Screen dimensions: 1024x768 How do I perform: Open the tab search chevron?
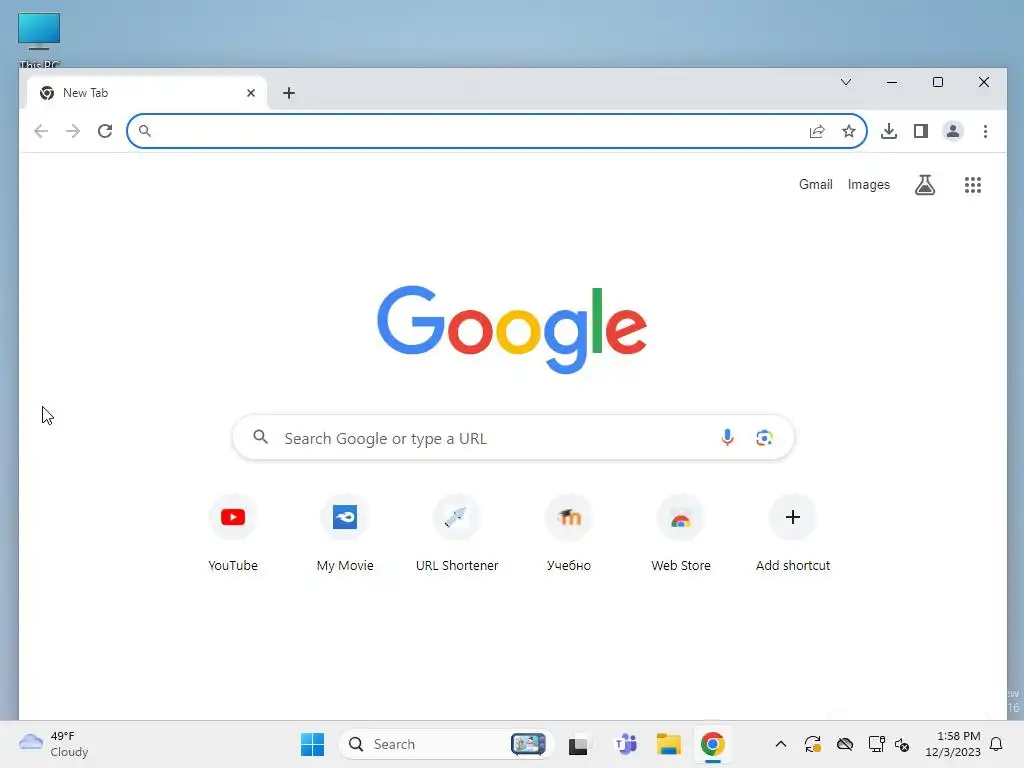pyautogui.click(x=846, y=82)
